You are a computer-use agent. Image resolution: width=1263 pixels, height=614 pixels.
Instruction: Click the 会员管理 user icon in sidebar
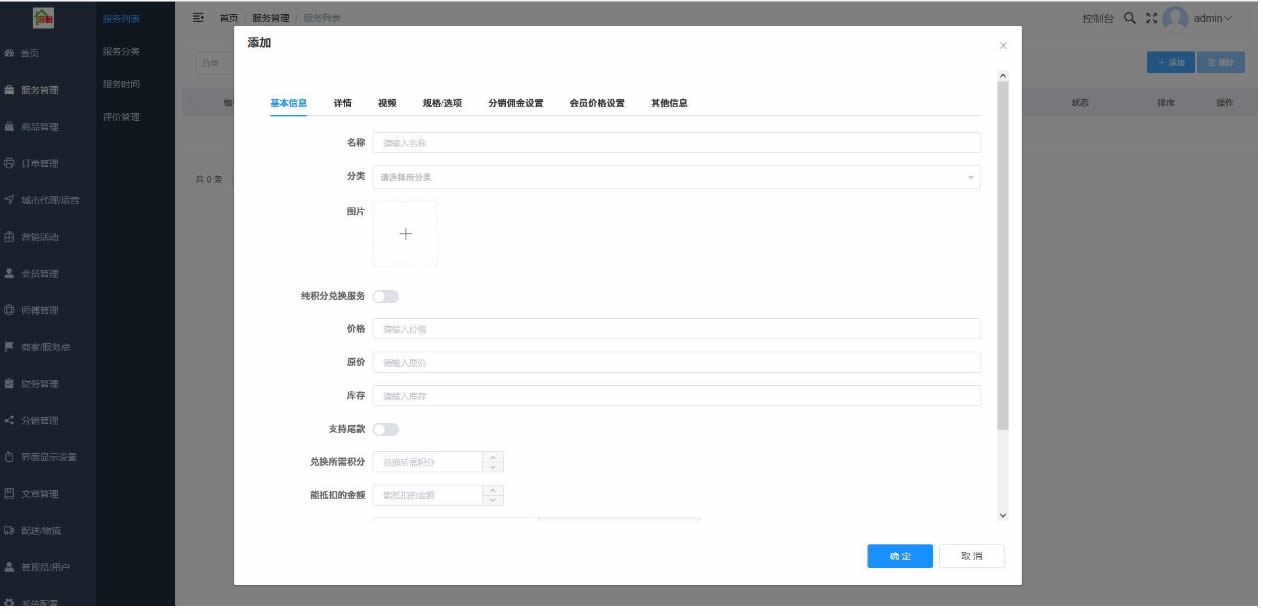click(x=9, y=274)
